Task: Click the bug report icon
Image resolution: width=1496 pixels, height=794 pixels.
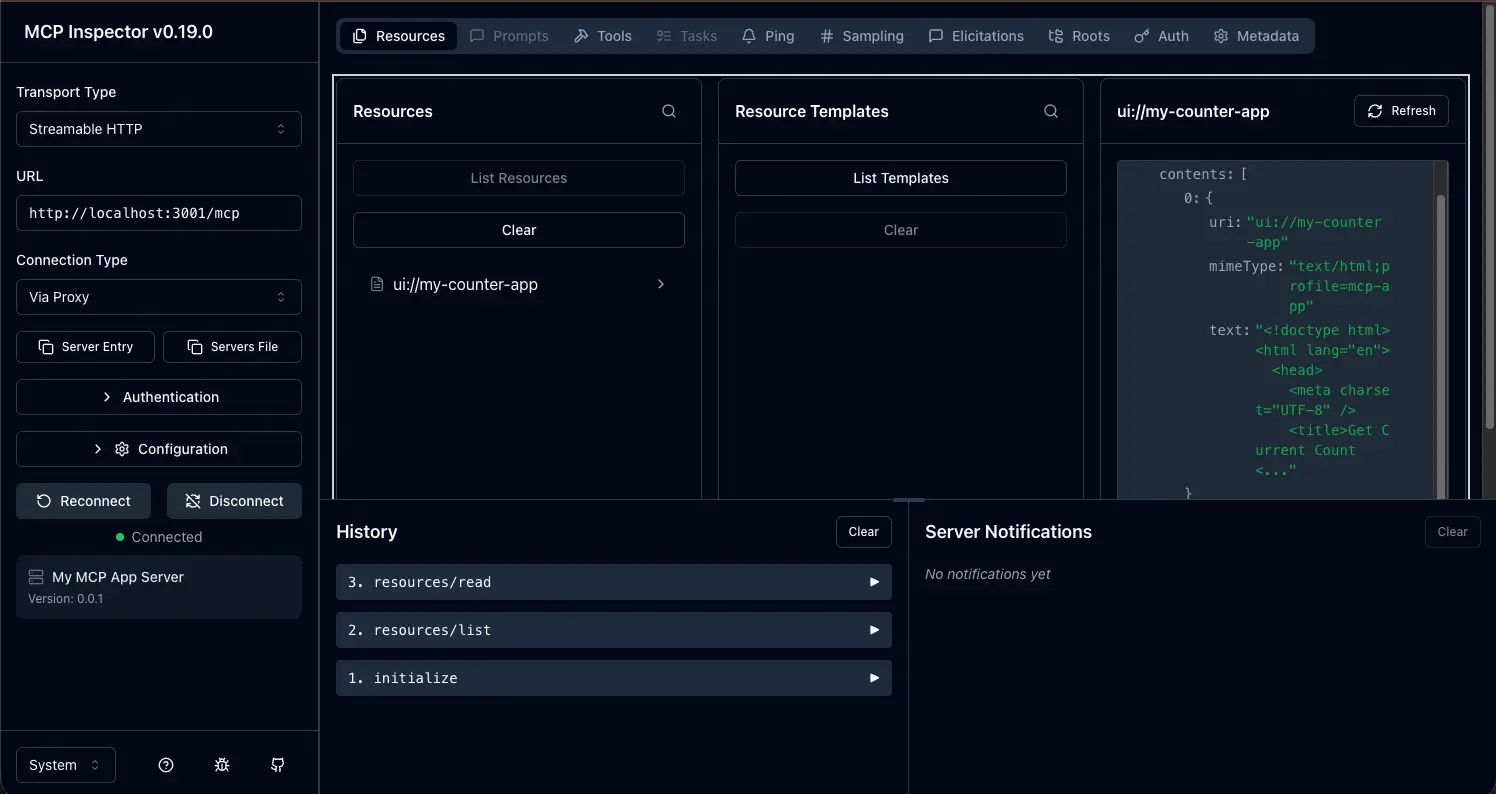Action: point(222,765)
